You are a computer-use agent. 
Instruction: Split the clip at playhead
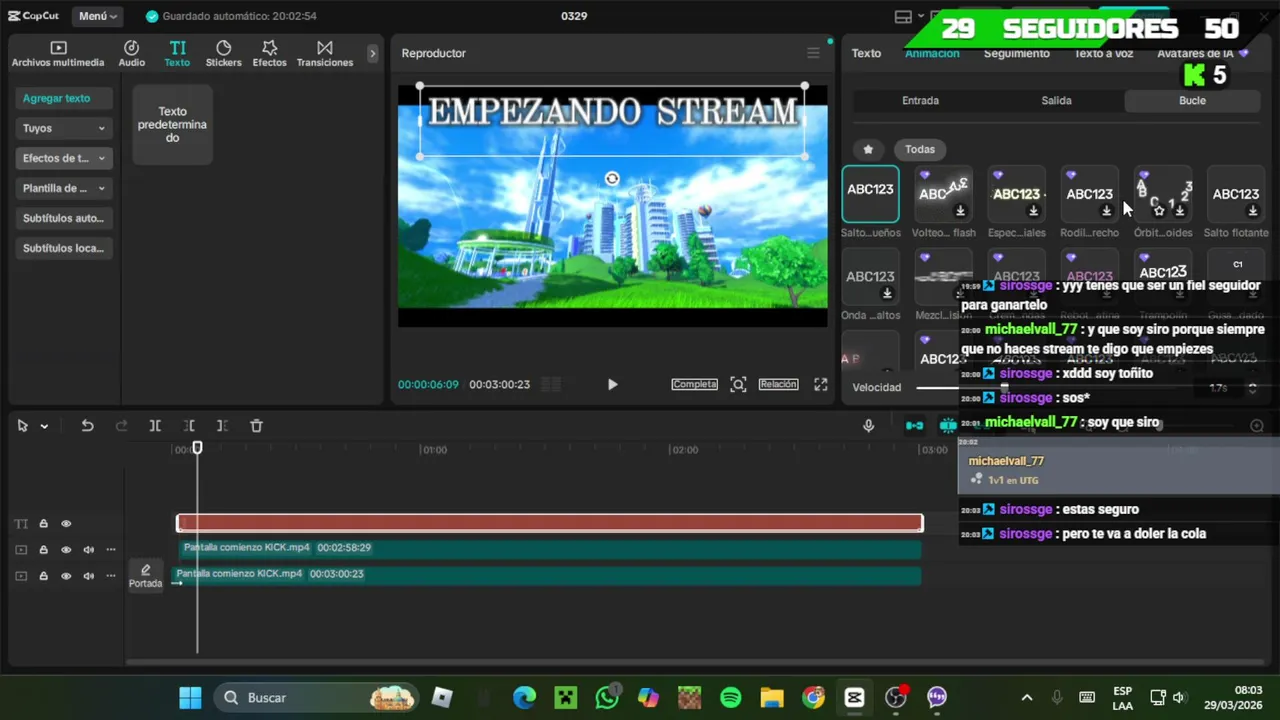click(155, 426)
